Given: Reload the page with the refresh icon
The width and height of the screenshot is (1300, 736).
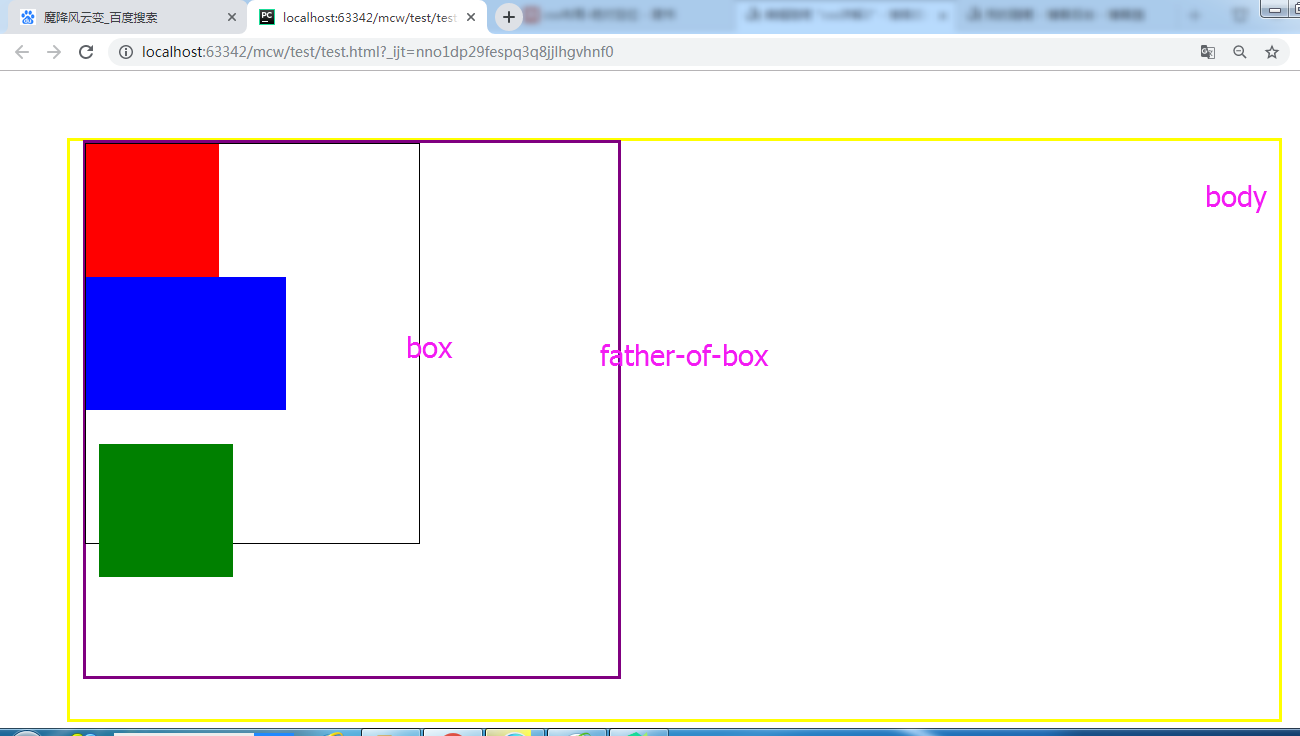Looking at the screenshot, I should [86, 52].
